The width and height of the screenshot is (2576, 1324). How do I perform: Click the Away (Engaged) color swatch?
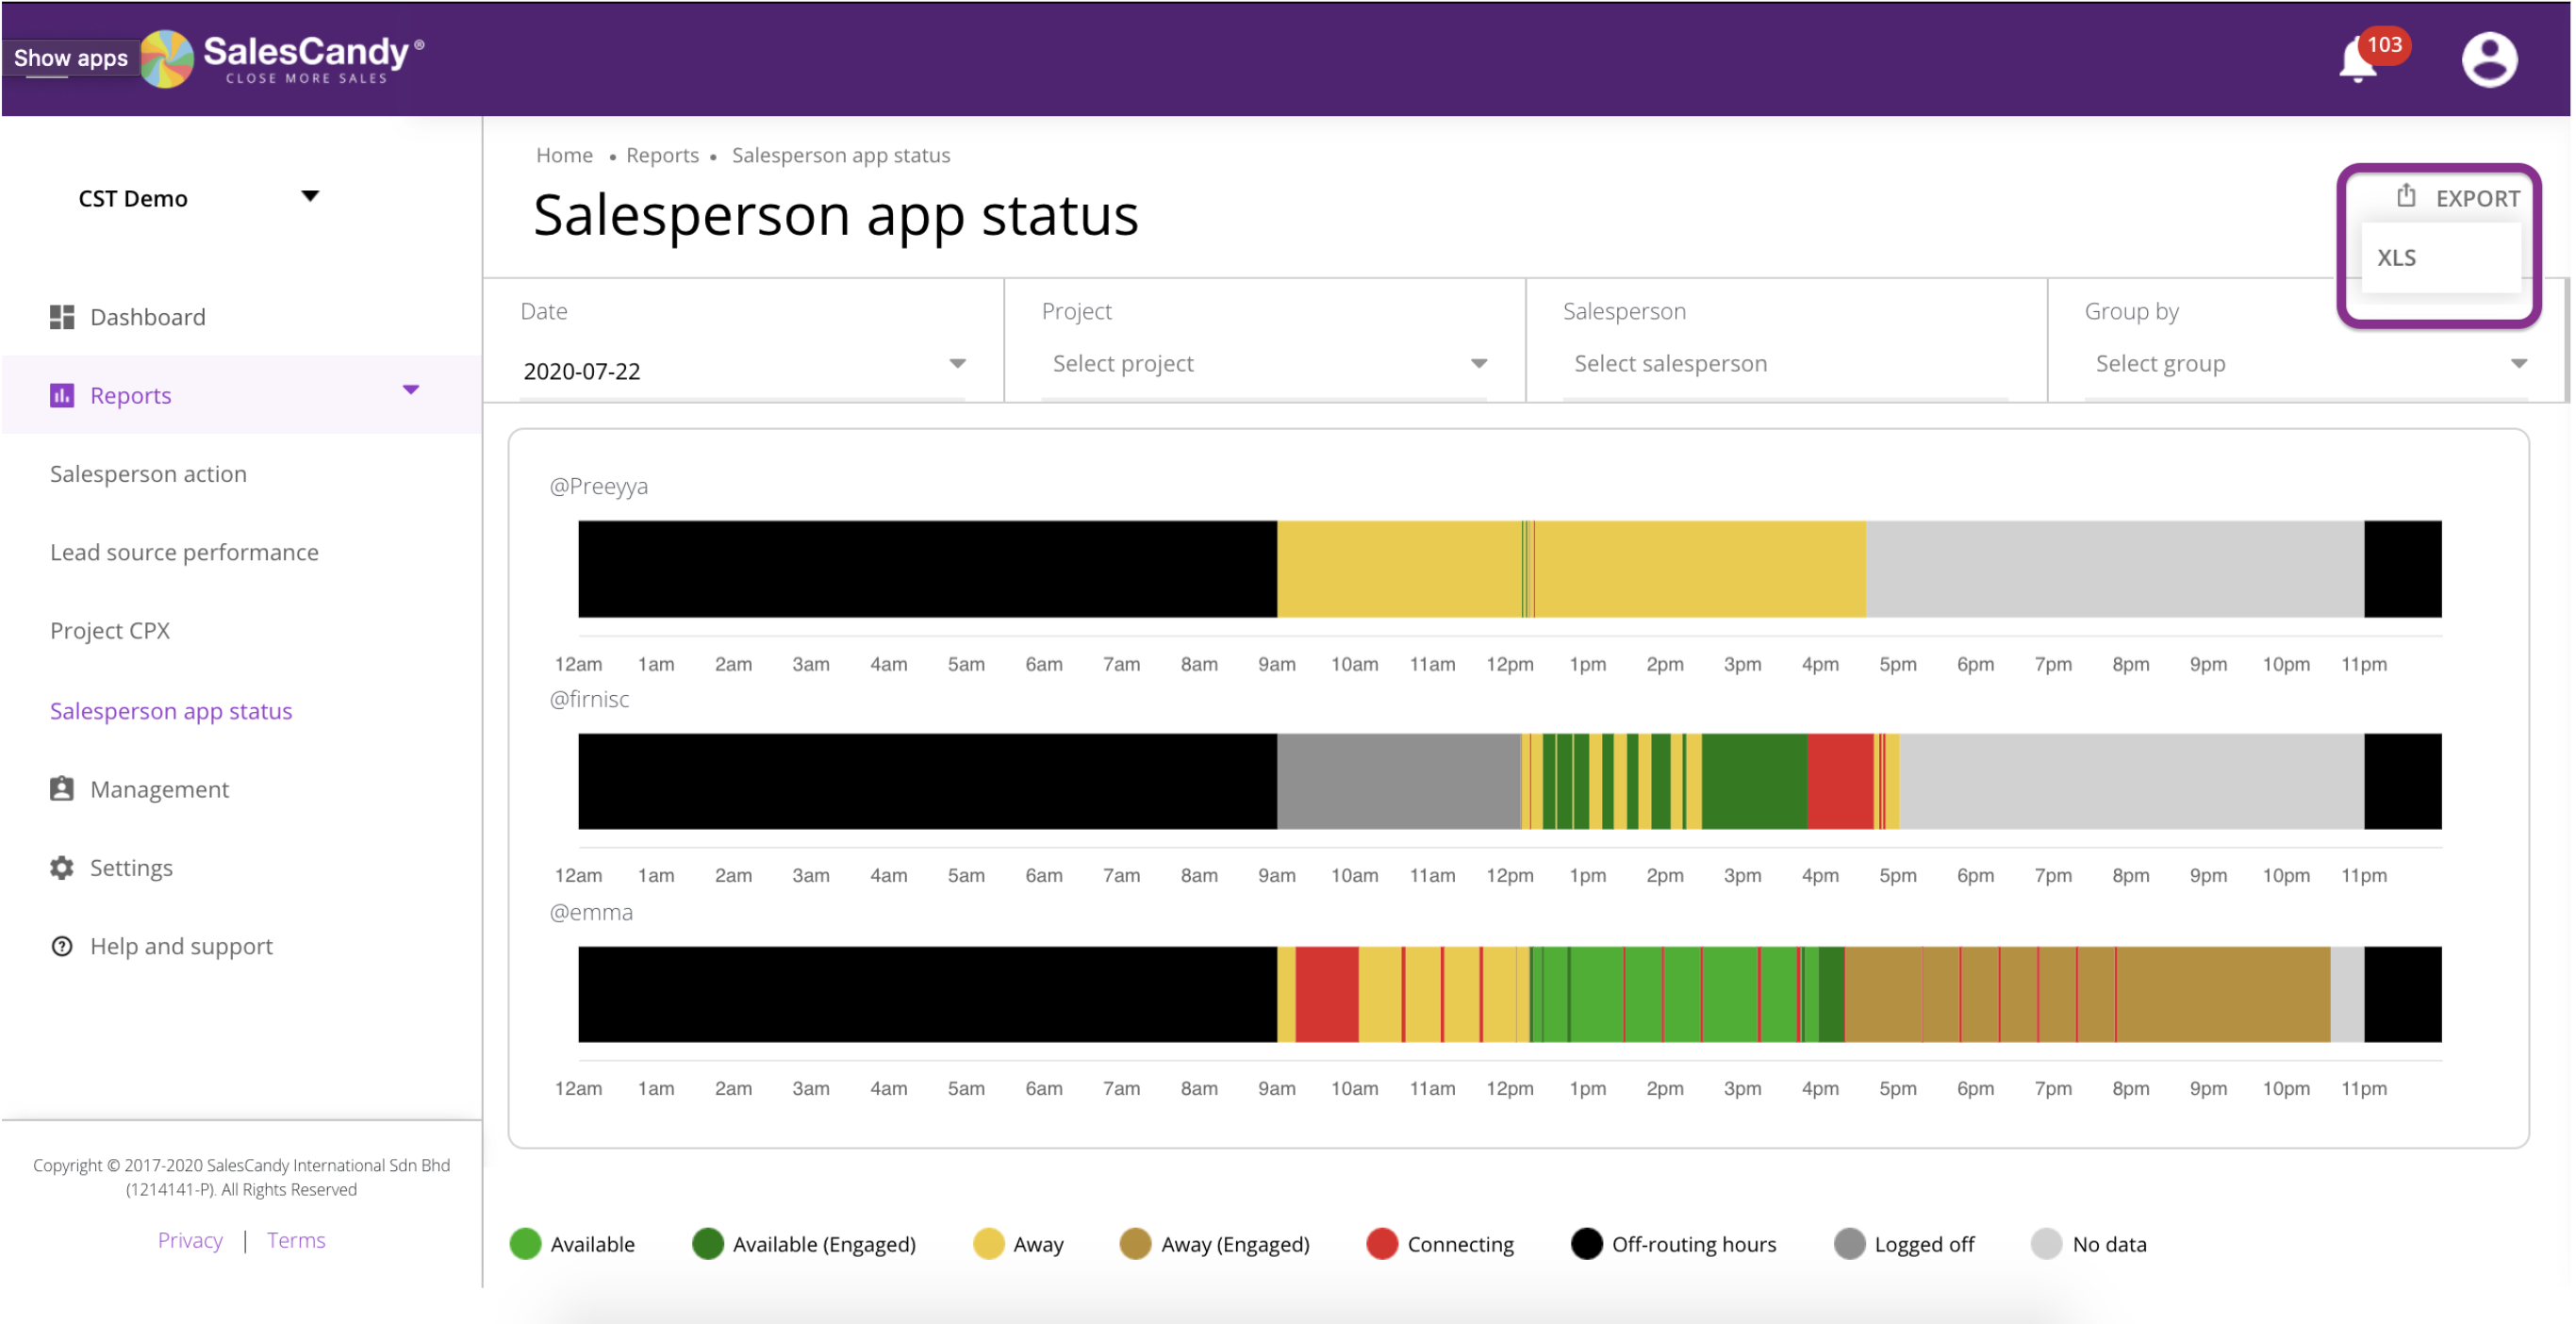click(1135, 1244)
